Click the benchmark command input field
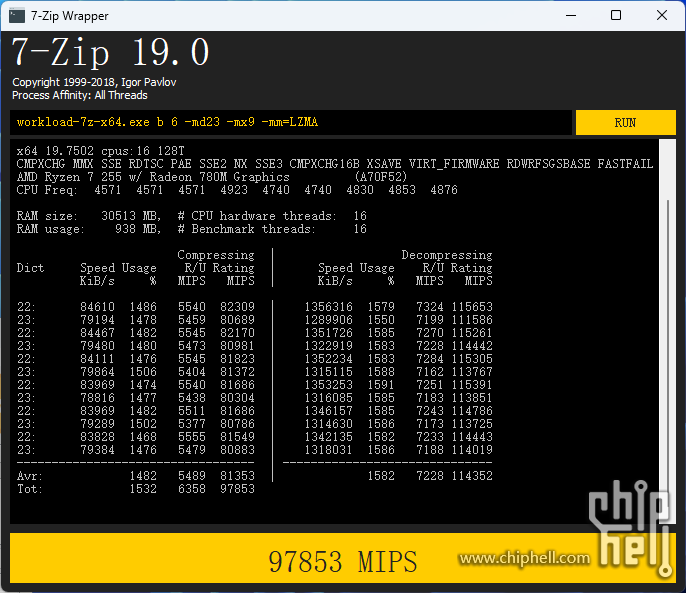686x593 pixels. coord(290,122)
